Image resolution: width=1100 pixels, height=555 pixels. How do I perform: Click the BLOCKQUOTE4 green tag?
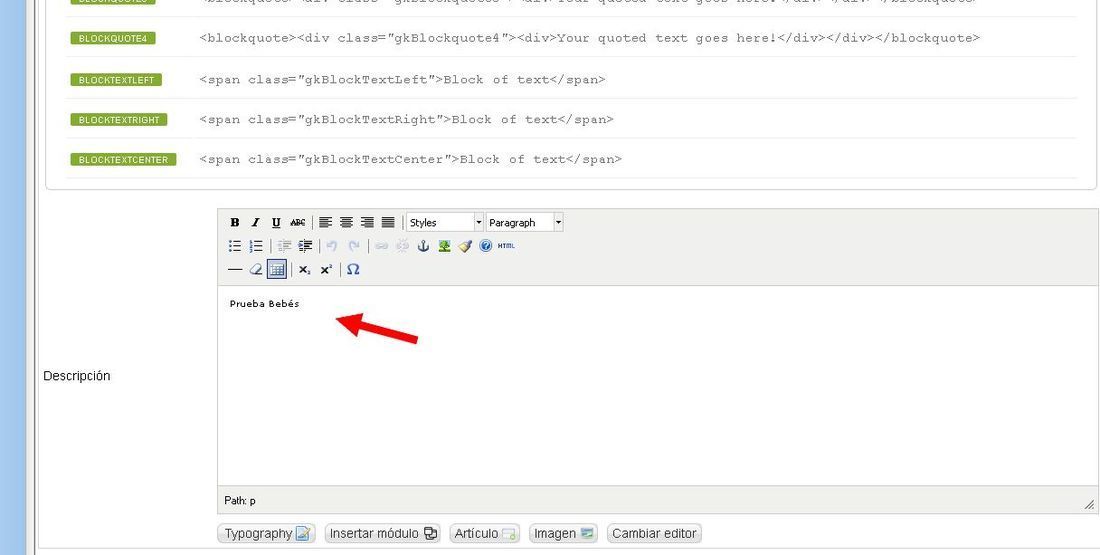pyautogui.click(x=113, y=38)
